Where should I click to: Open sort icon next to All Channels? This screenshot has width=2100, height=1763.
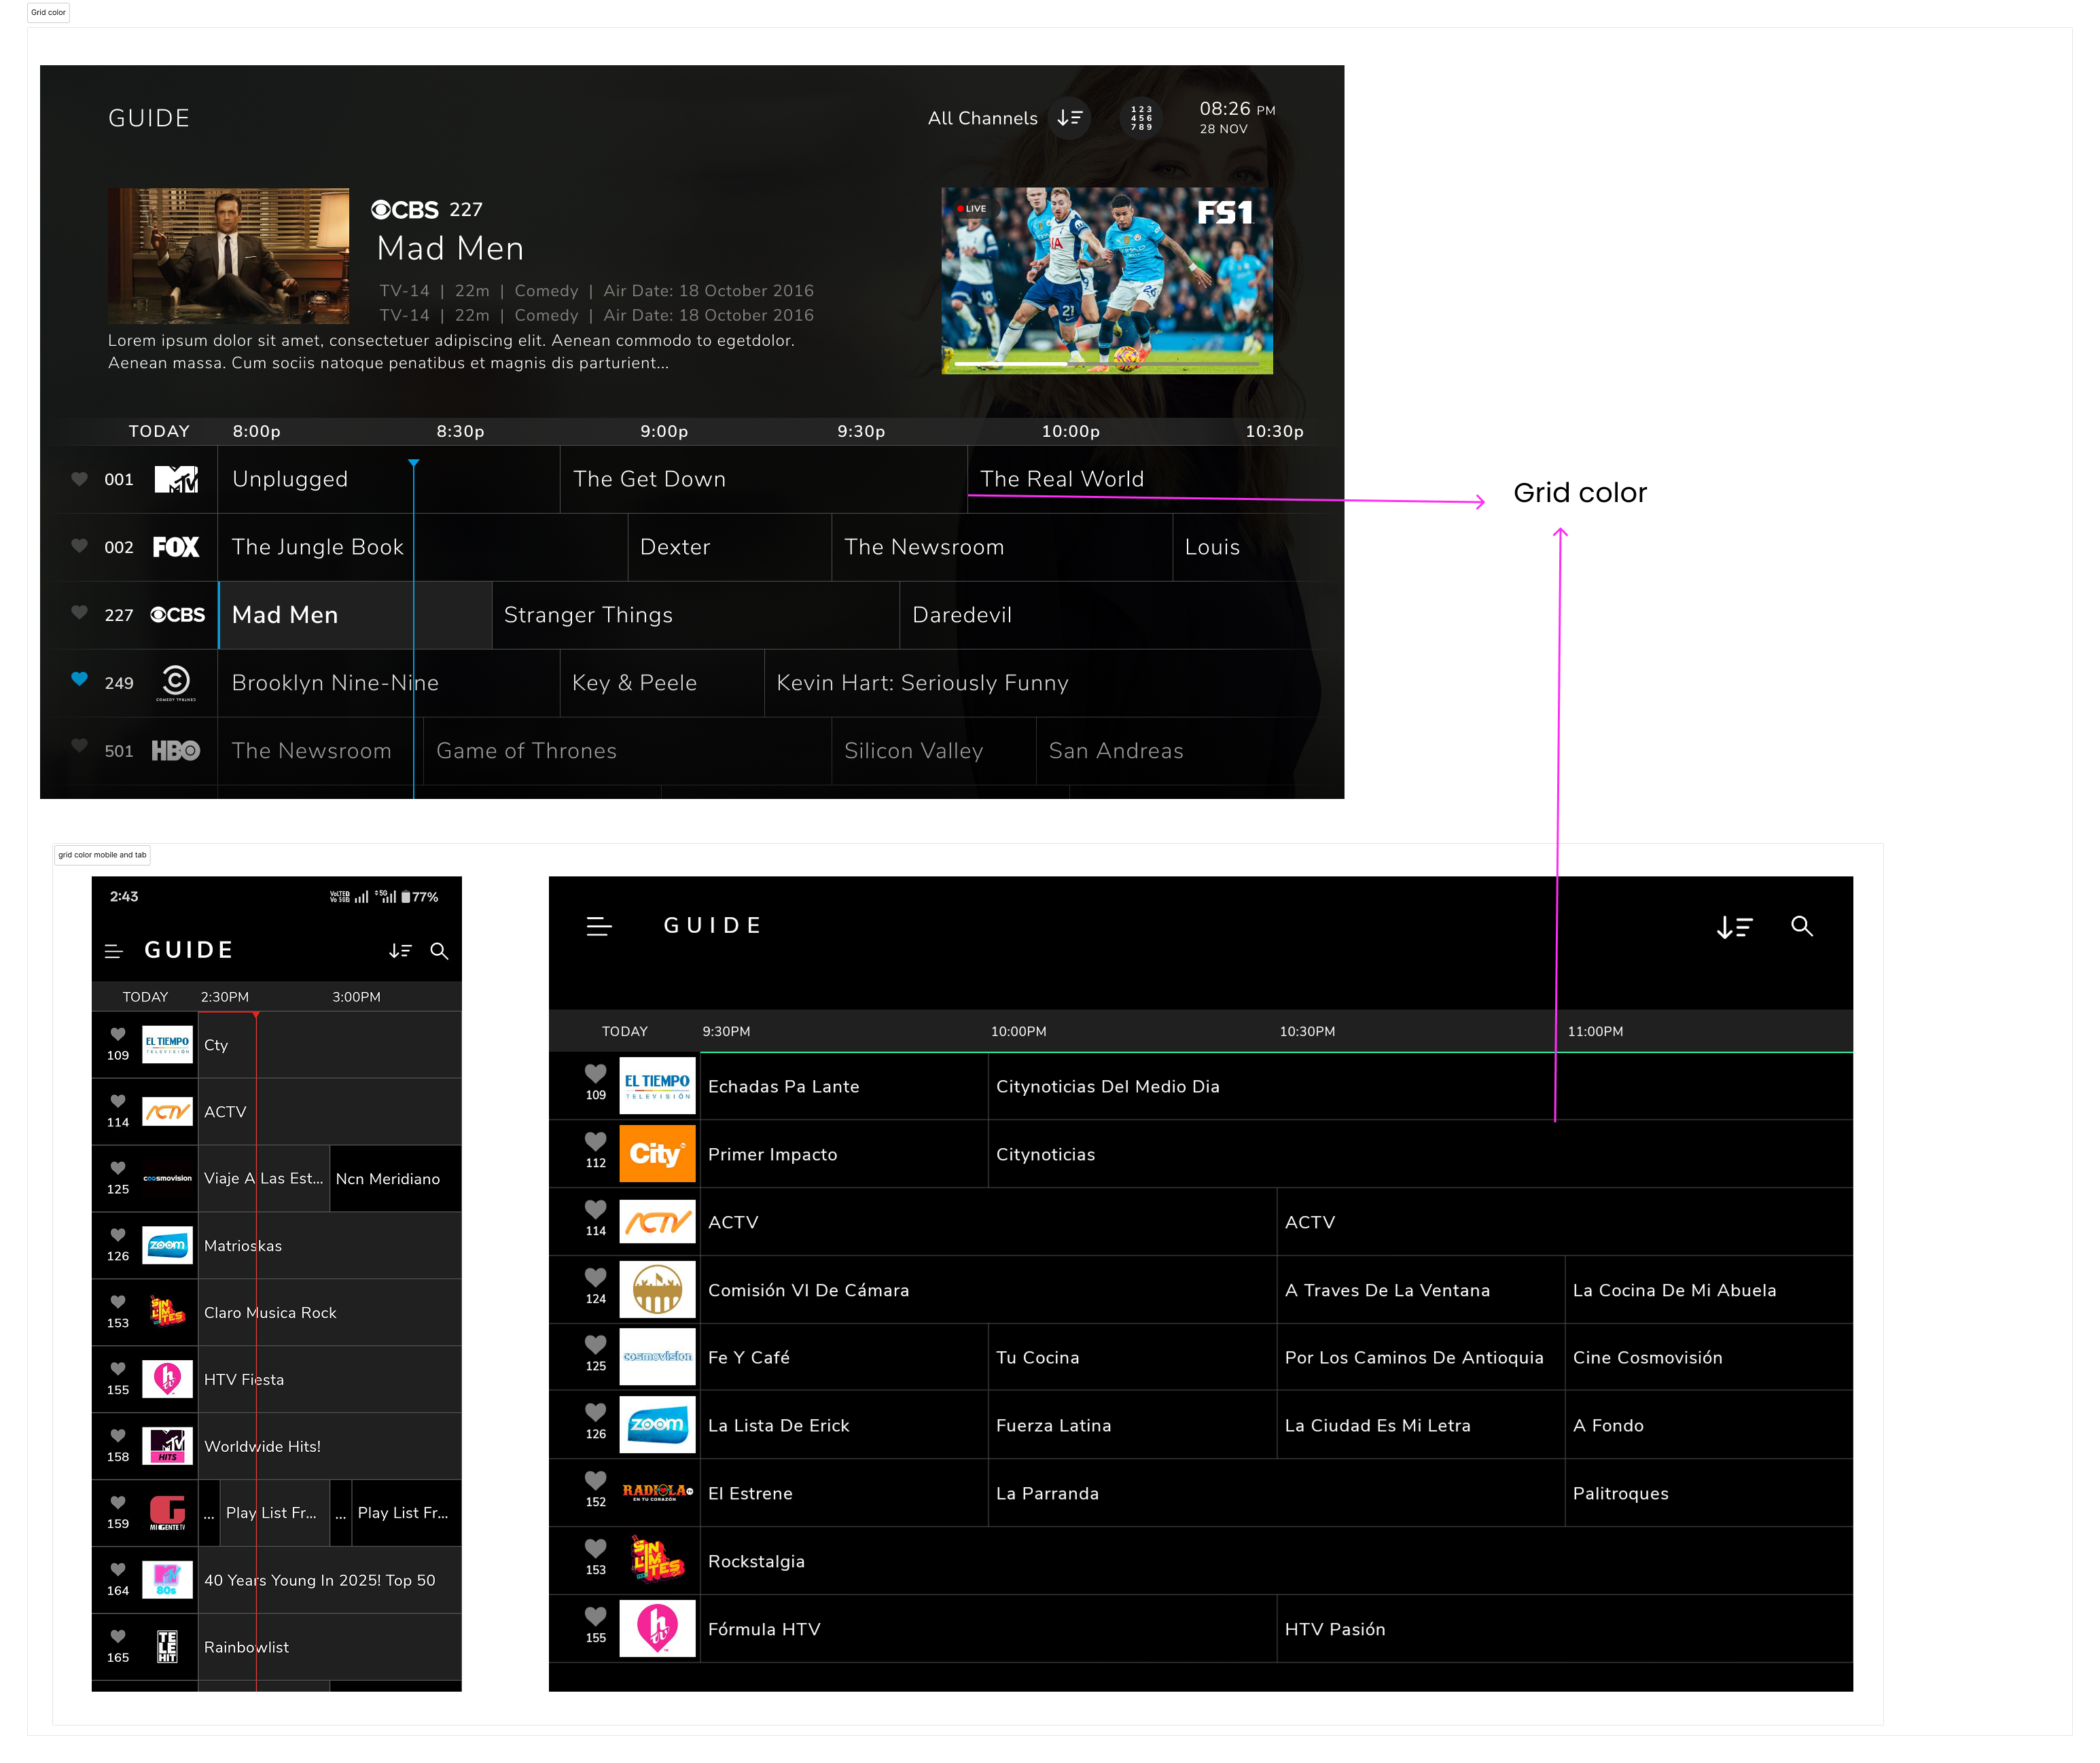pos(1070,118)
